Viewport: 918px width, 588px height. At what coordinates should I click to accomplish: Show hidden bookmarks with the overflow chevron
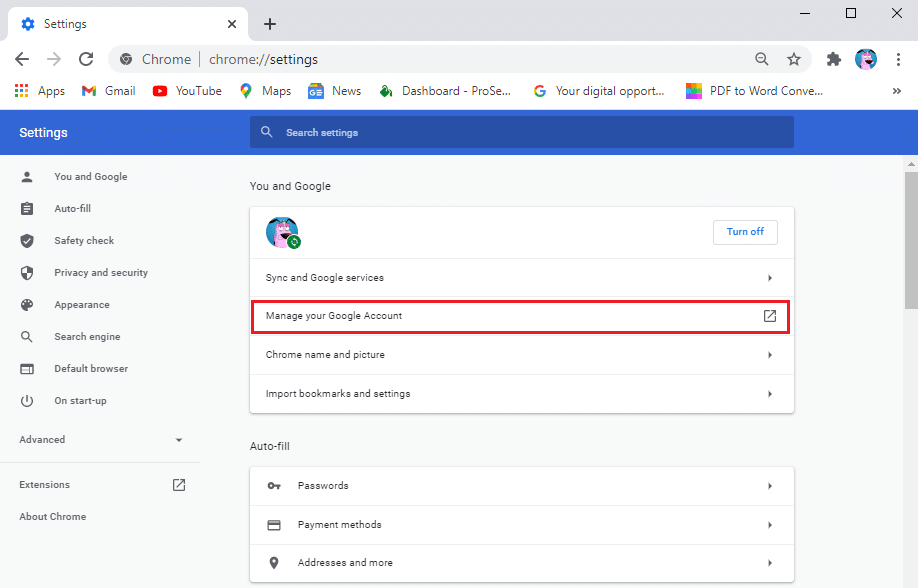pos(897,90)
